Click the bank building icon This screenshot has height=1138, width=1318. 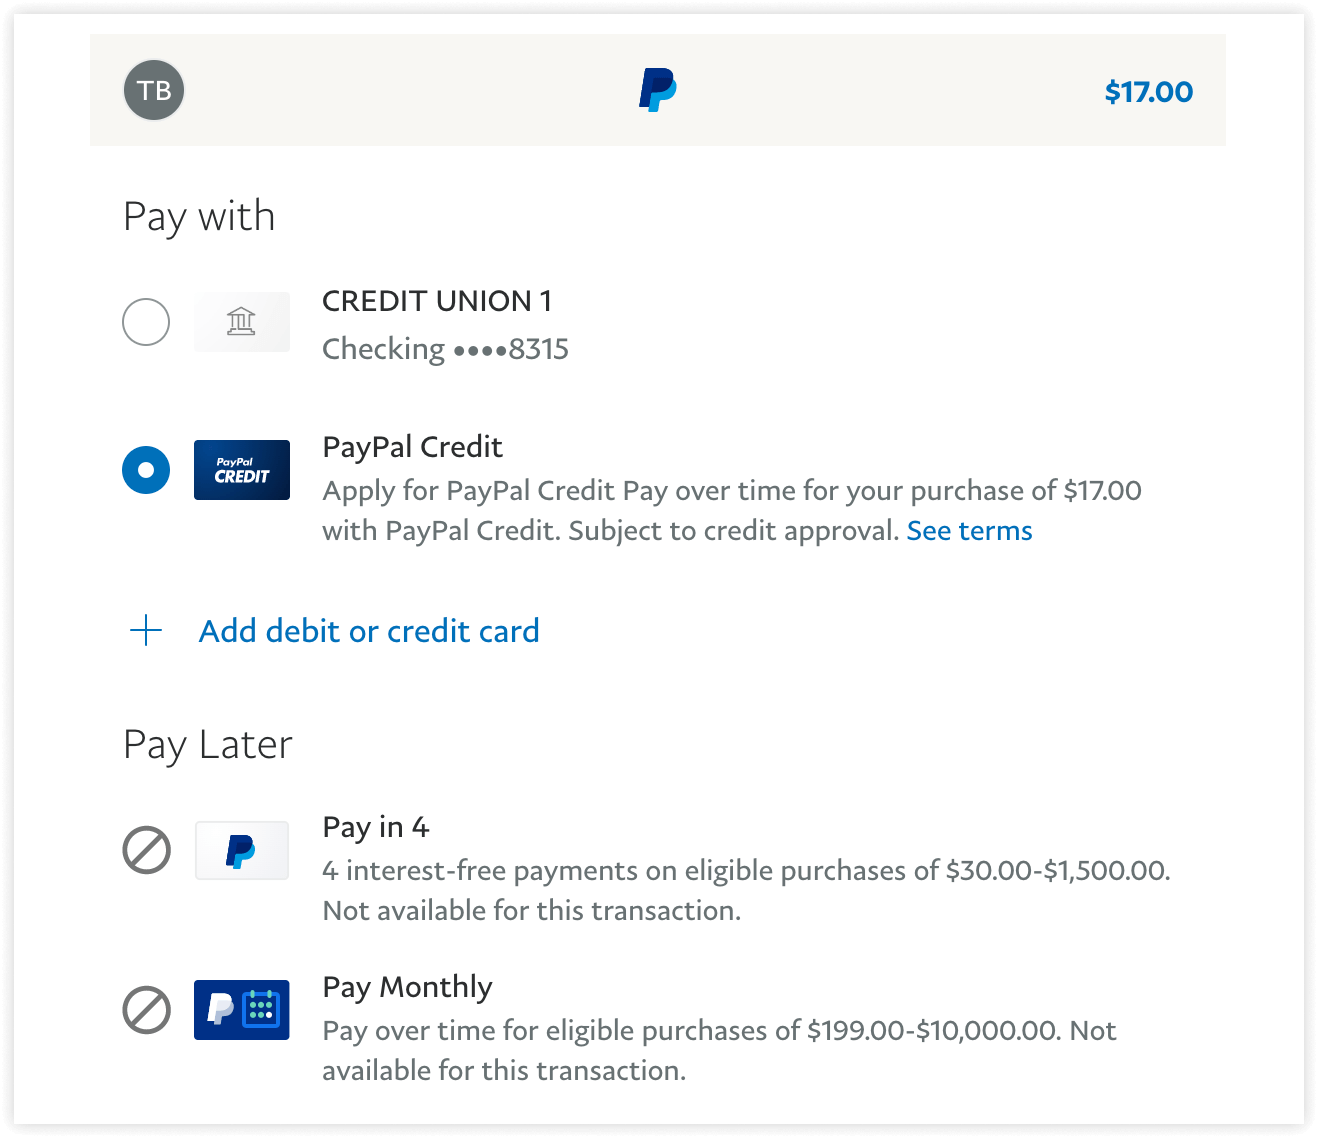coord(242,322)
